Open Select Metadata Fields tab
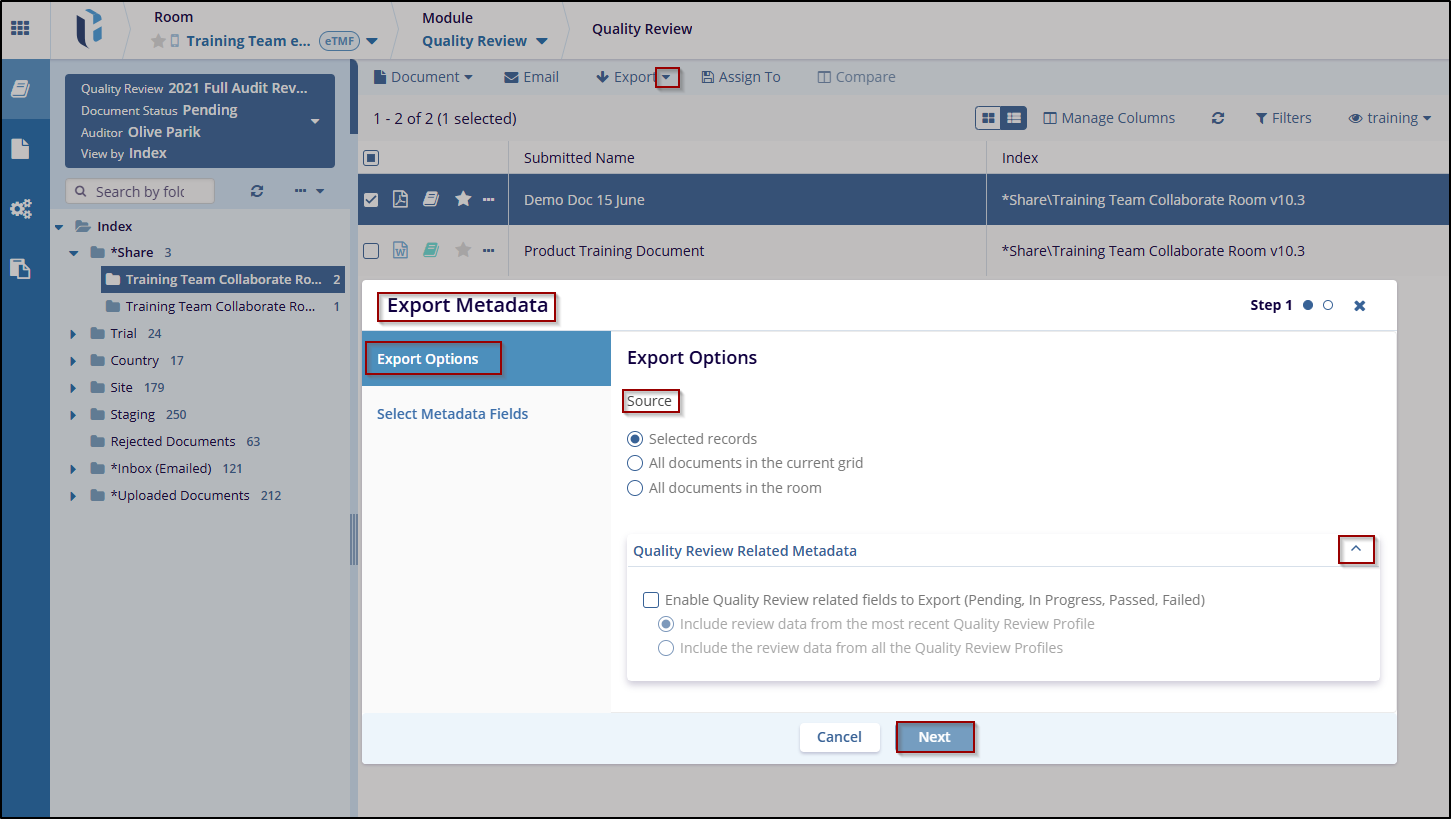 click(x=452, y=414)
